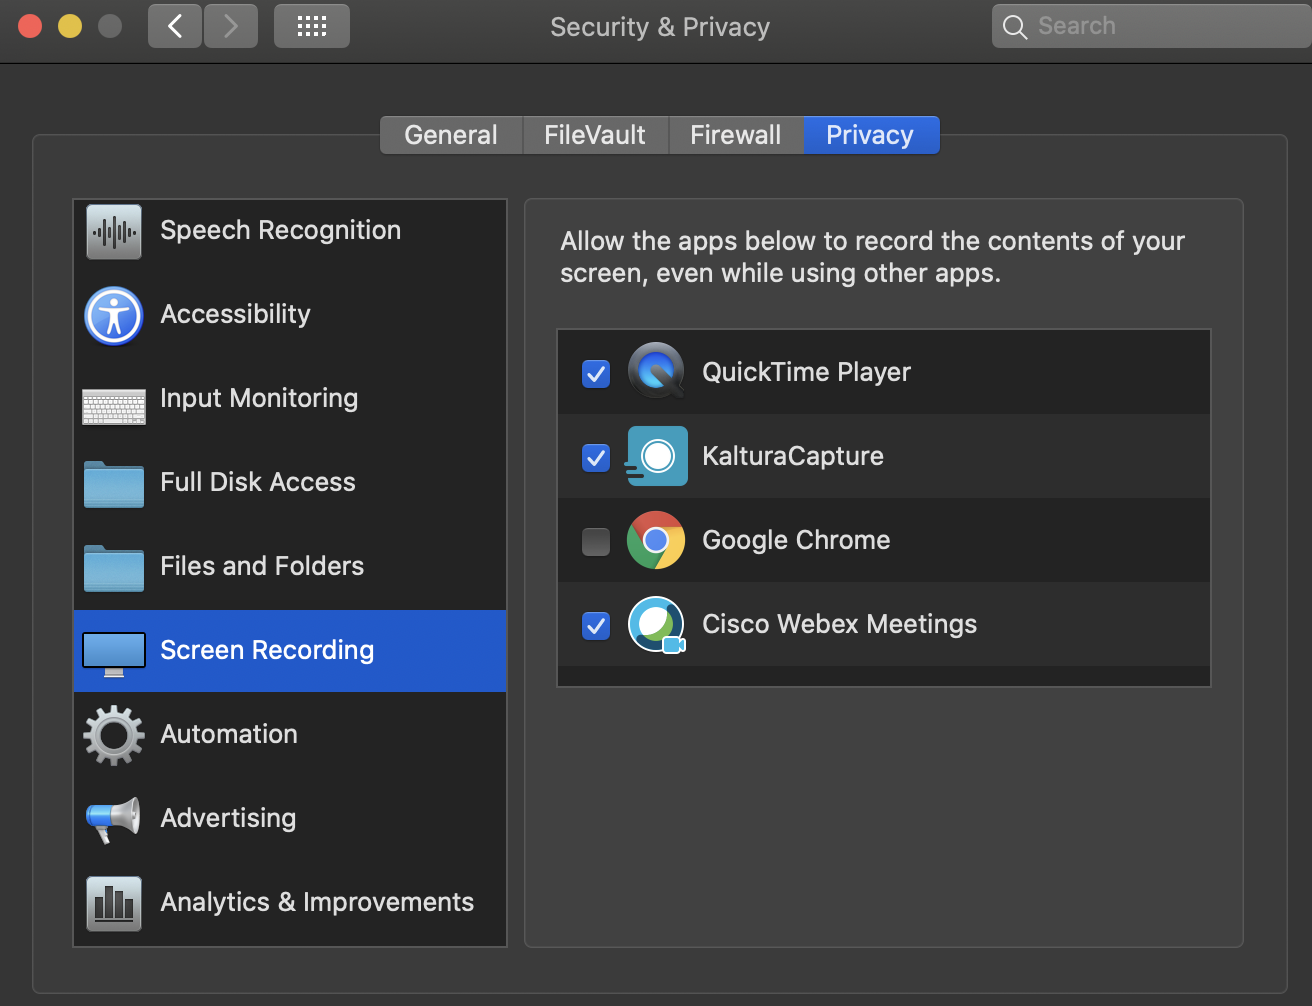1312x1006 pixels.
Task: Uncheck KalturaCapture screen recording permission
Action: point(596,457)
